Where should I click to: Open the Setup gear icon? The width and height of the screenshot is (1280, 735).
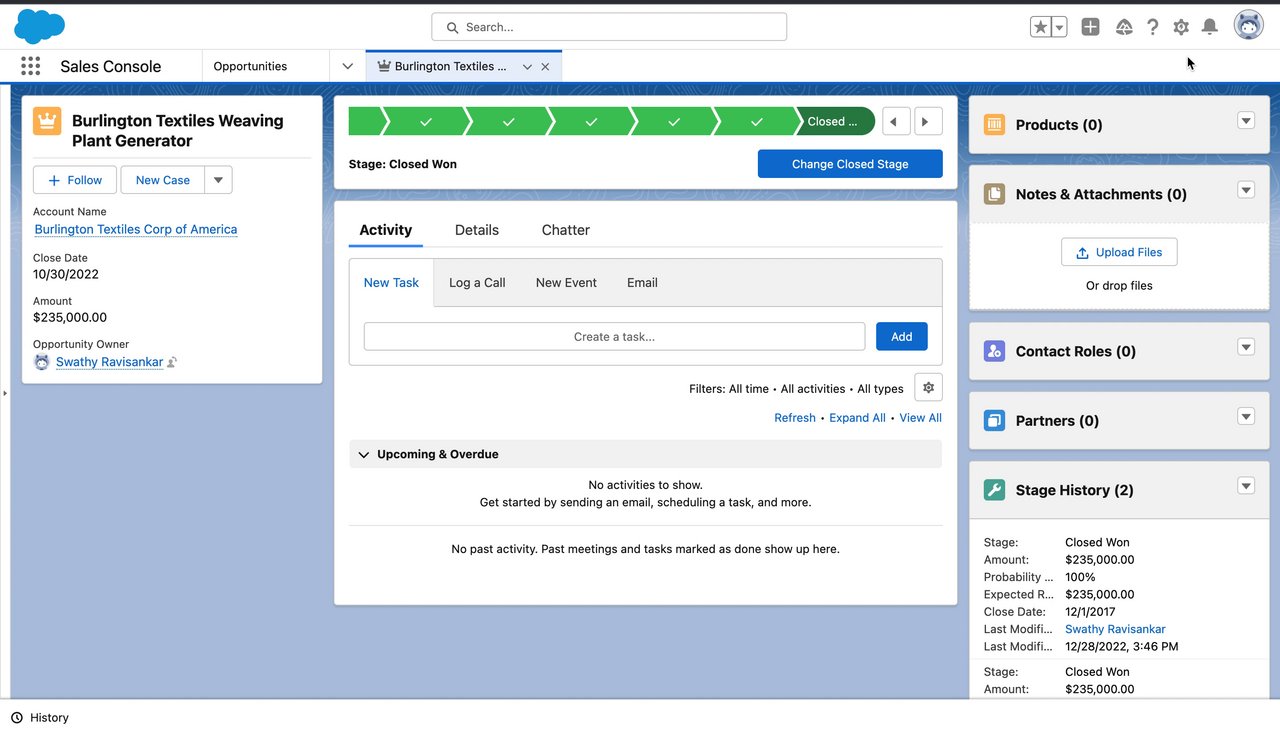tap(1181, 27)
